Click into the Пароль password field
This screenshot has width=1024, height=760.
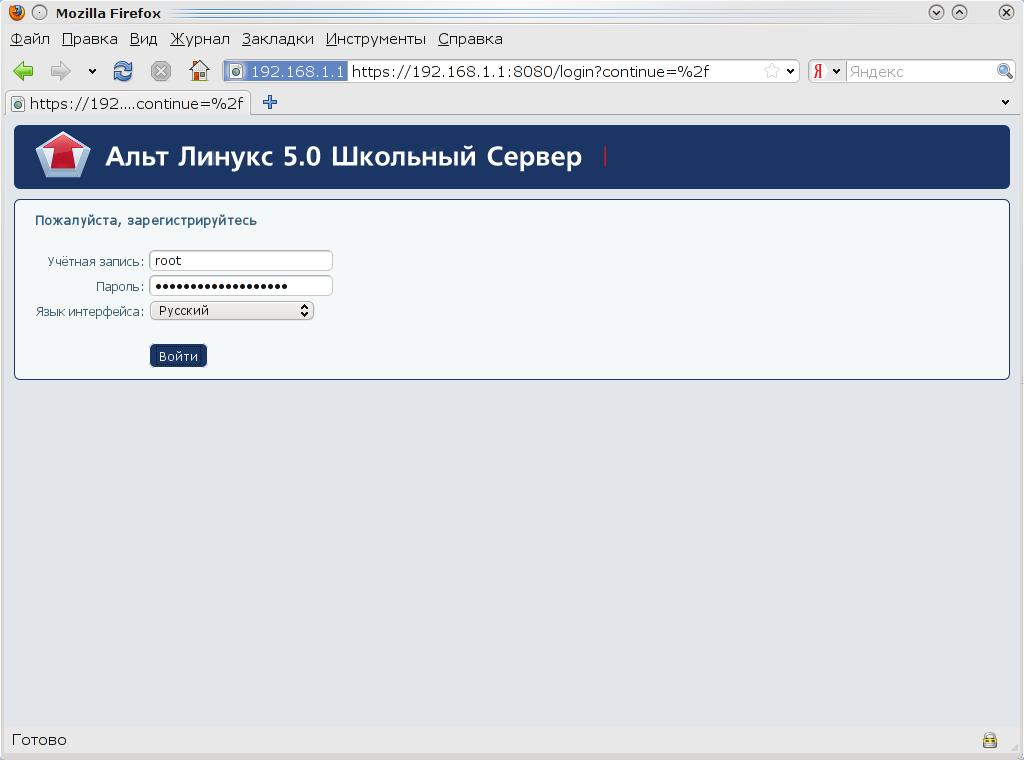(x=241, y=286)
